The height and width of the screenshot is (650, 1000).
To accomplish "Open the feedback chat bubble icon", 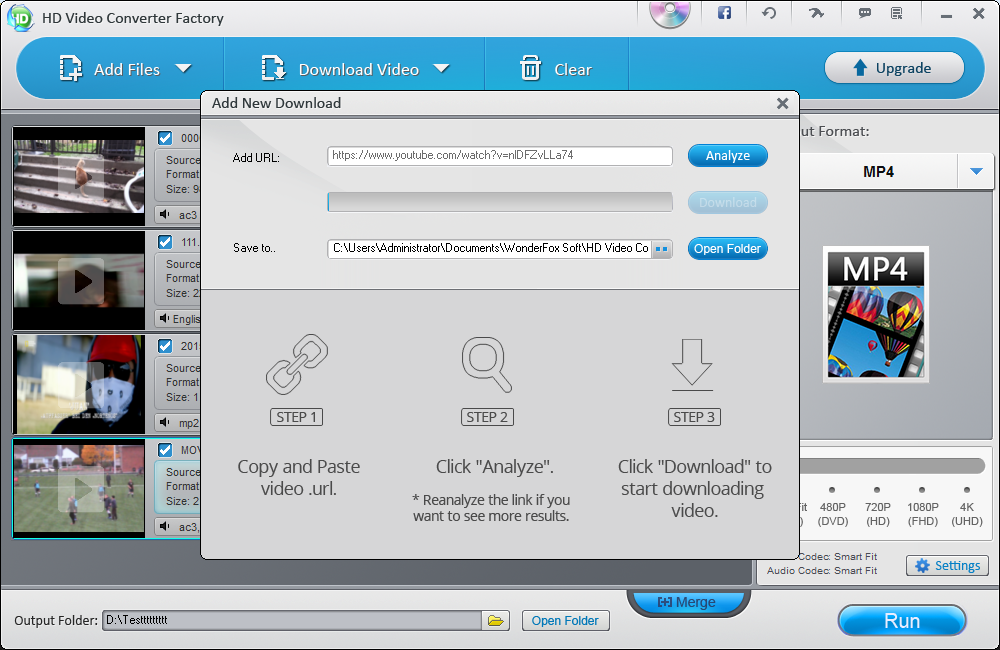I will tap(865, 13).
